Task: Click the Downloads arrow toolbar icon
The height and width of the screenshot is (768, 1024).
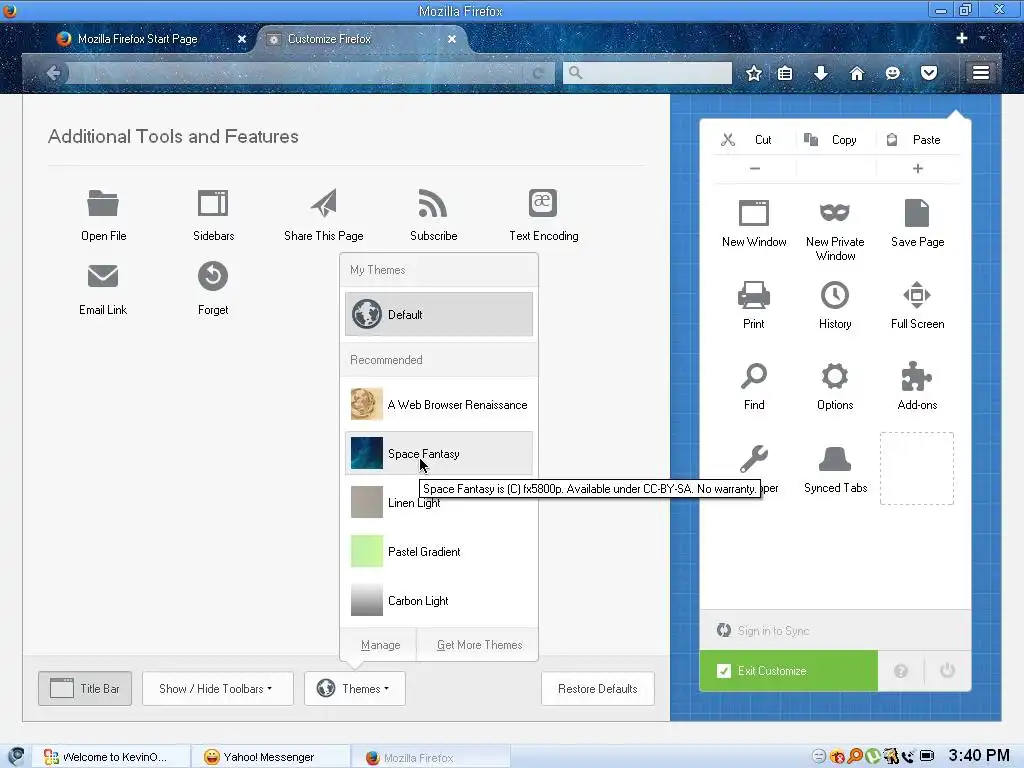Action: point(821,73)
